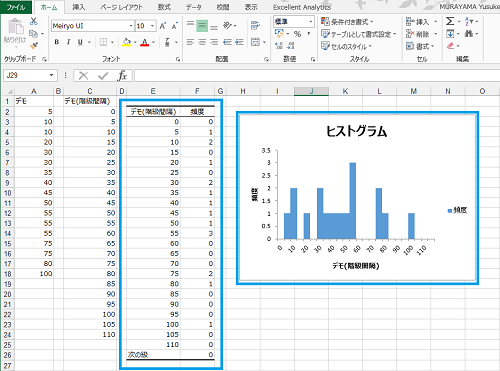The height and width of the screenshot is (371, 500).
Task: Open 条件付き書式 conditional formatting menu
Action: [x=347, y=22]
